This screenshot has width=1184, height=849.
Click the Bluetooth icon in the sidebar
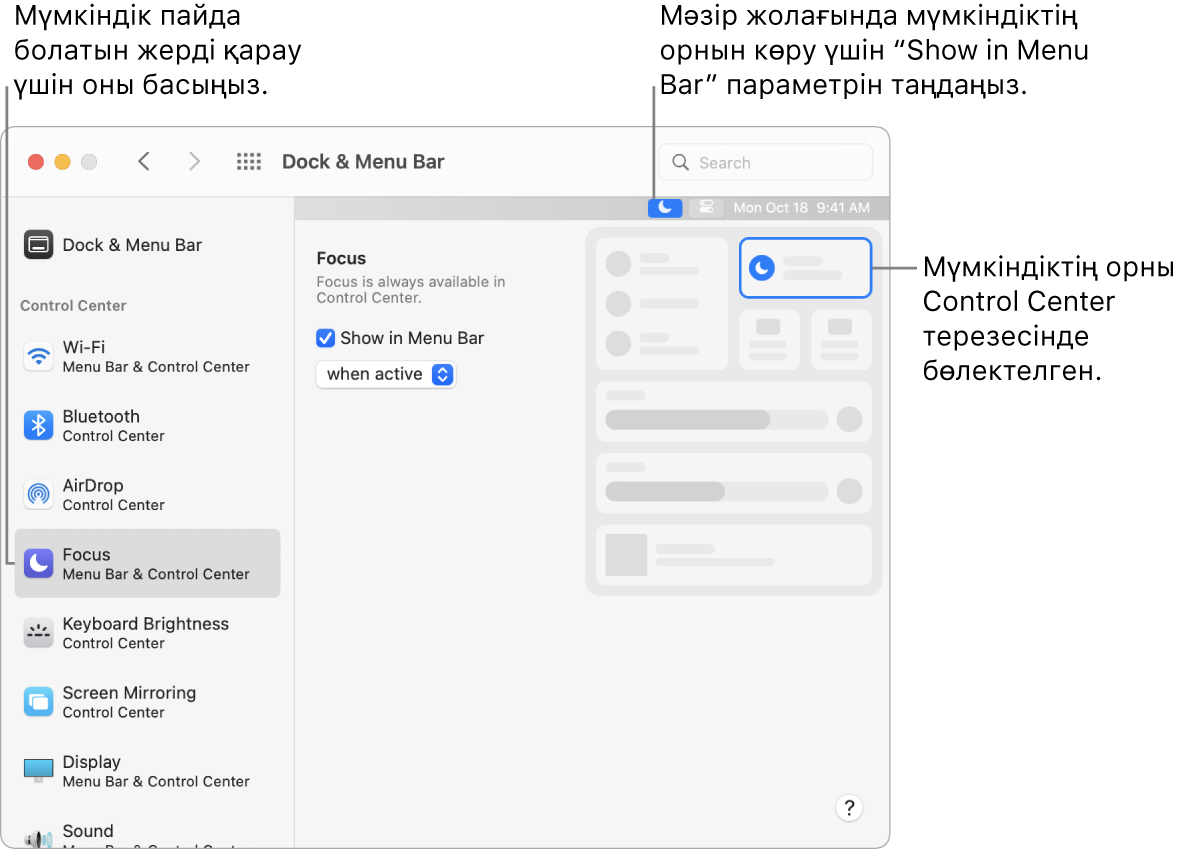37,425
